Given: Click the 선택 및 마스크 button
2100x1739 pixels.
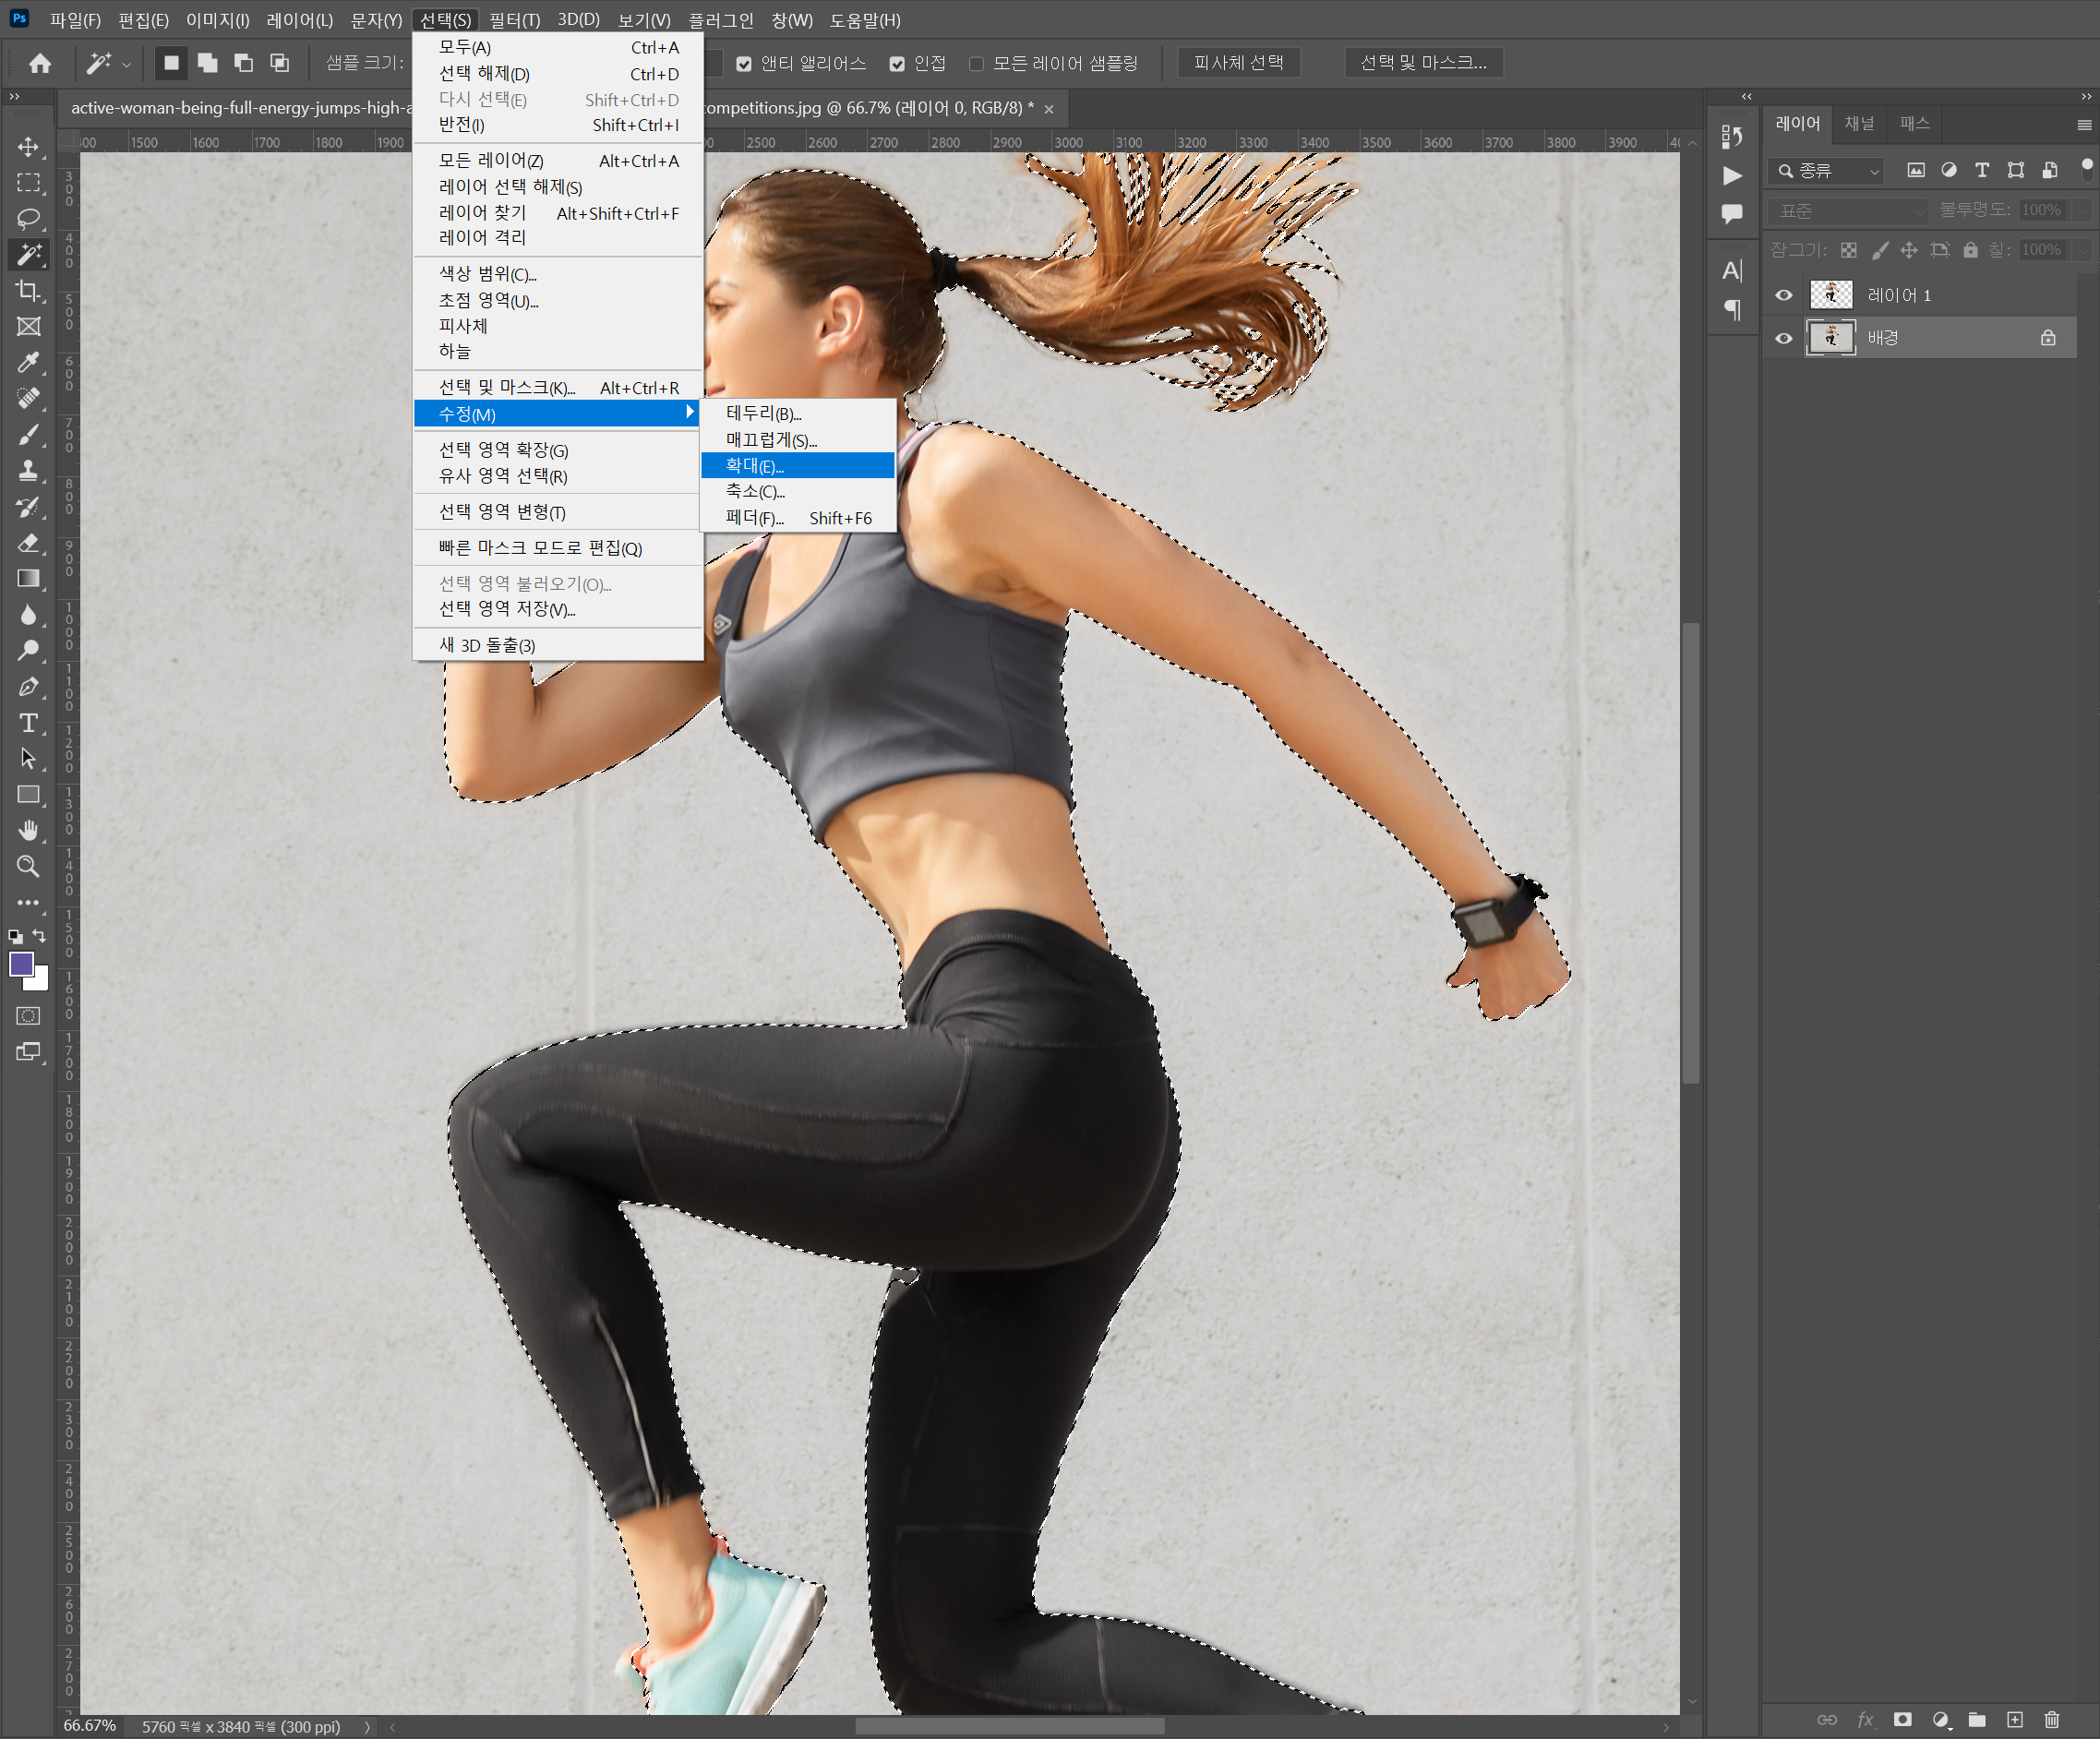Looking at the screenshot, I should 1422,63.
